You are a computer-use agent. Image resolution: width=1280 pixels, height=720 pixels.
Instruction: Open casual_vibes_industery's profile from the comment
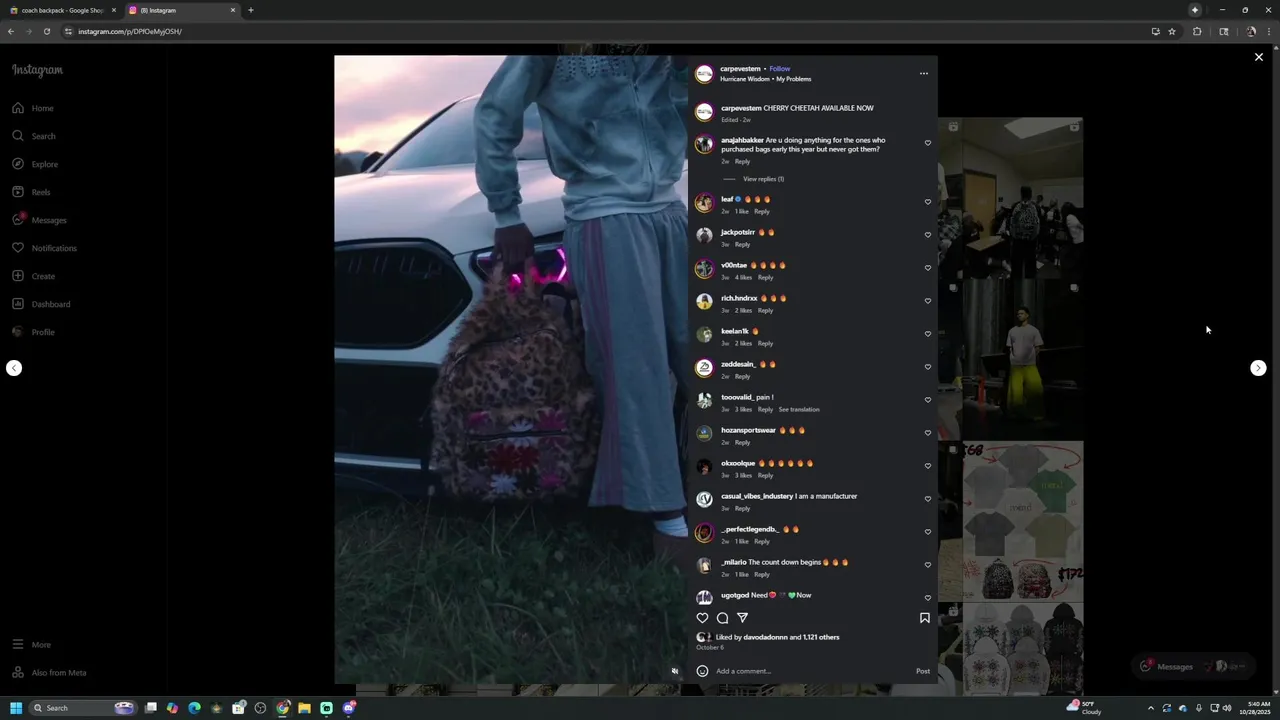(x=757, y=496)
